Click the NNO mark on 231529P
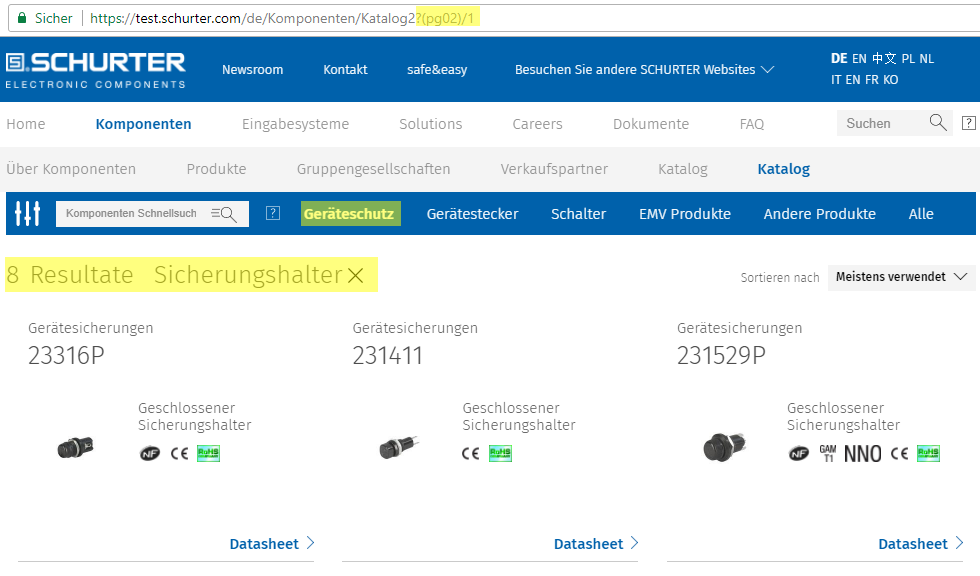980x576 pixels. (862, 454)
